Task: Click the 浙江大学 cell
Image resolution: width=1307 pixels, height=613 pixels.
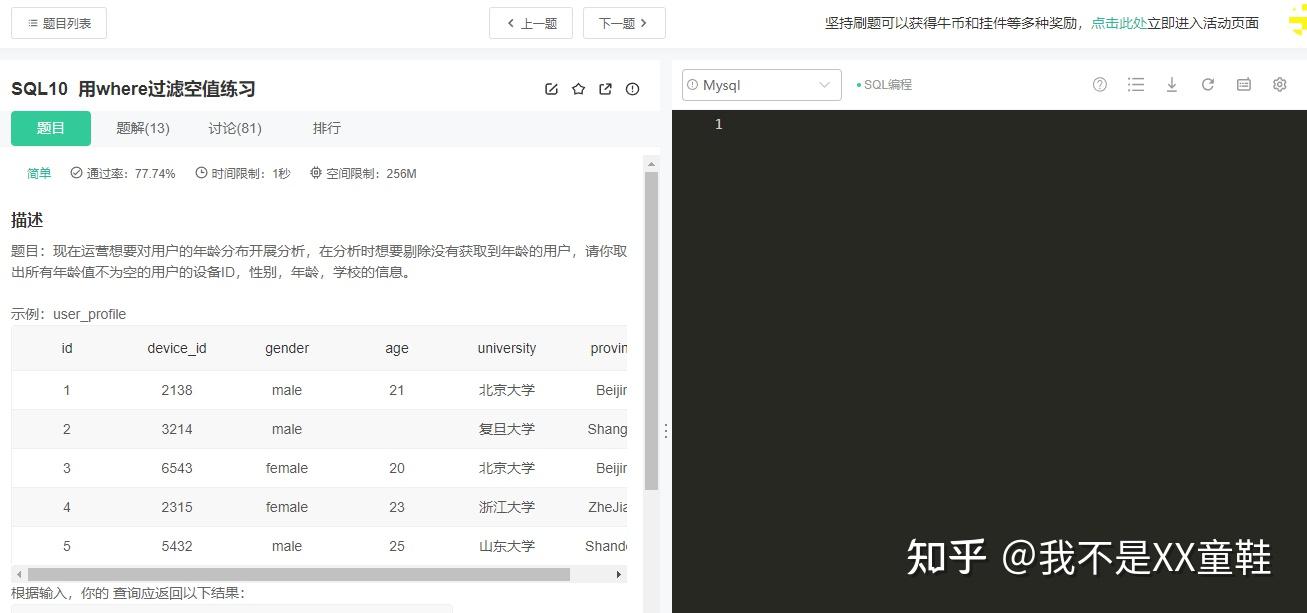Action: tap(507, 507)
